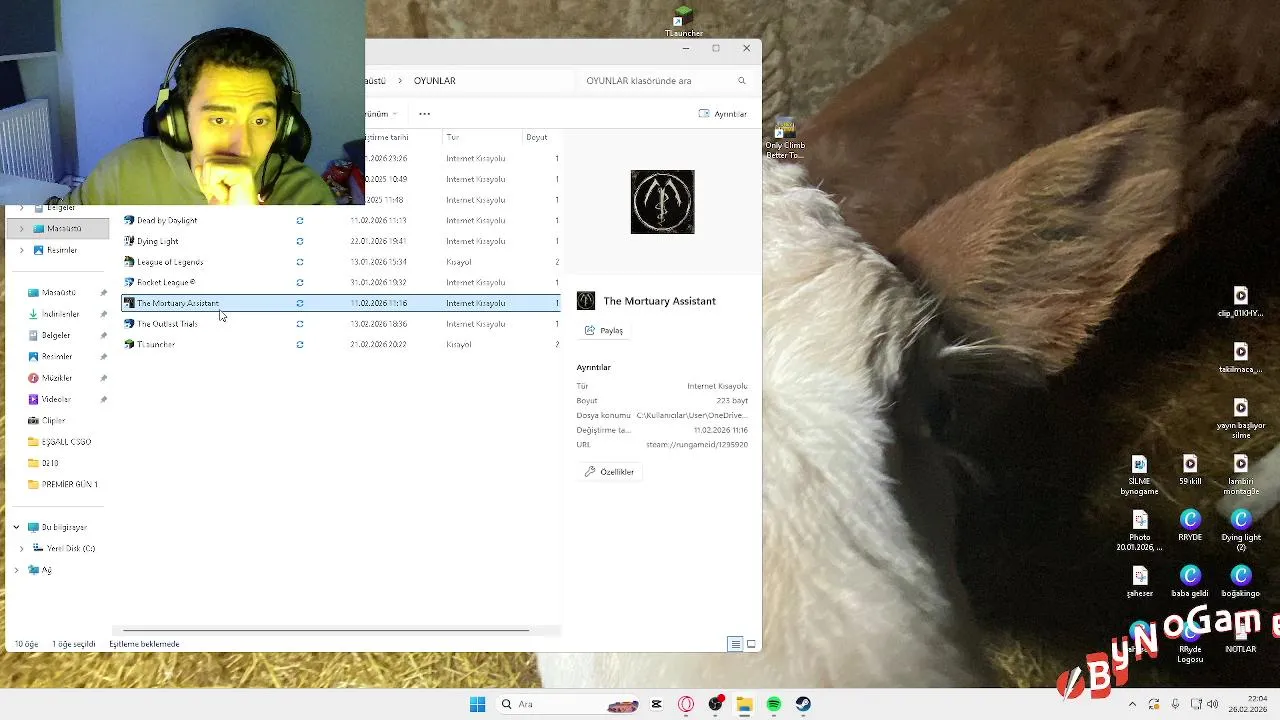Select the RRYDE desktop icon
Image resolution: width=1280 pixels, height=720 pixels.
pos(1190,526)
